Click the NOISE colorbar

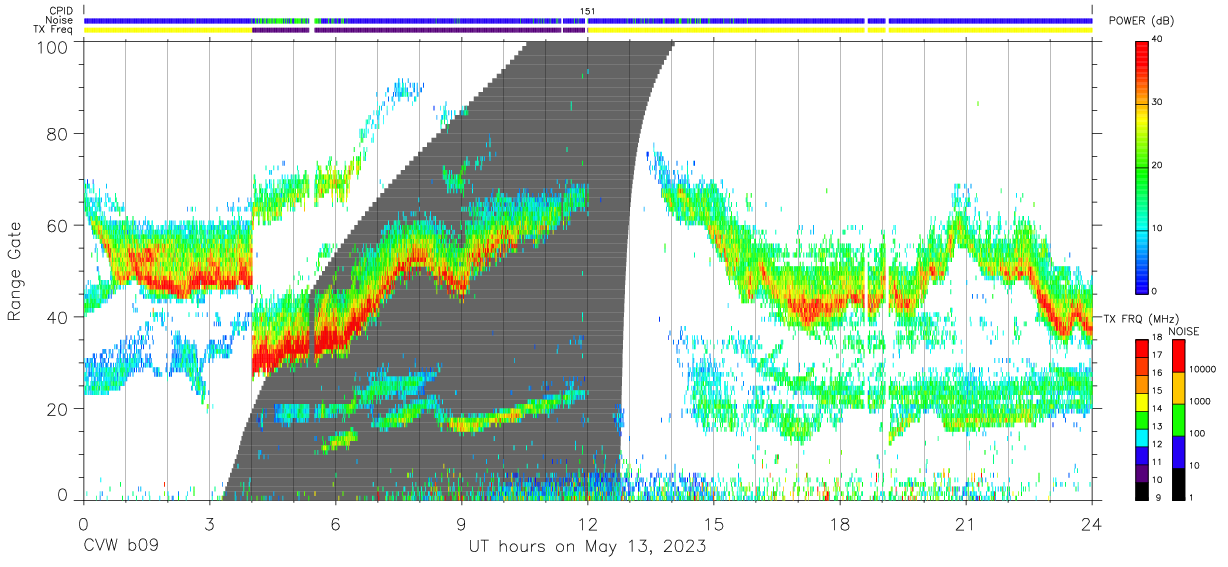[1179, 419]
